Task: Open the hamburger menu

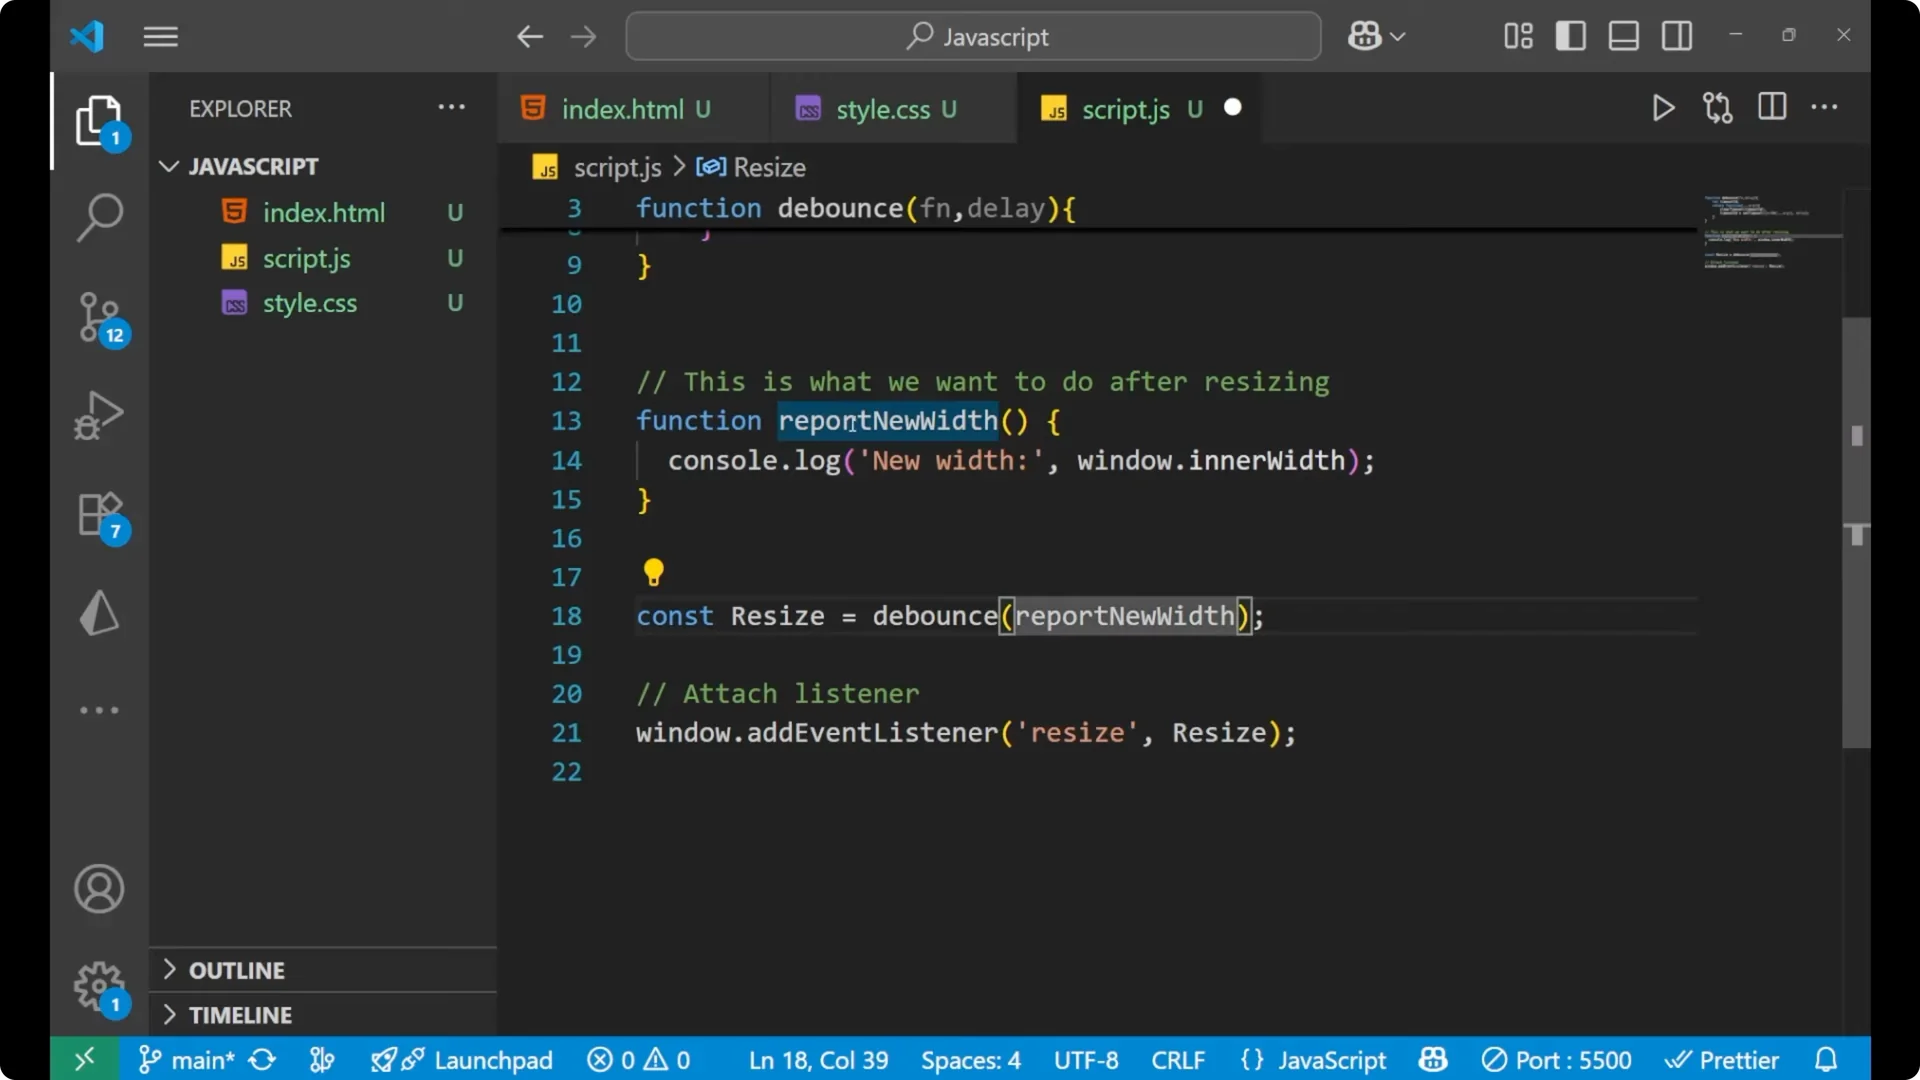Action: (160, 36)
